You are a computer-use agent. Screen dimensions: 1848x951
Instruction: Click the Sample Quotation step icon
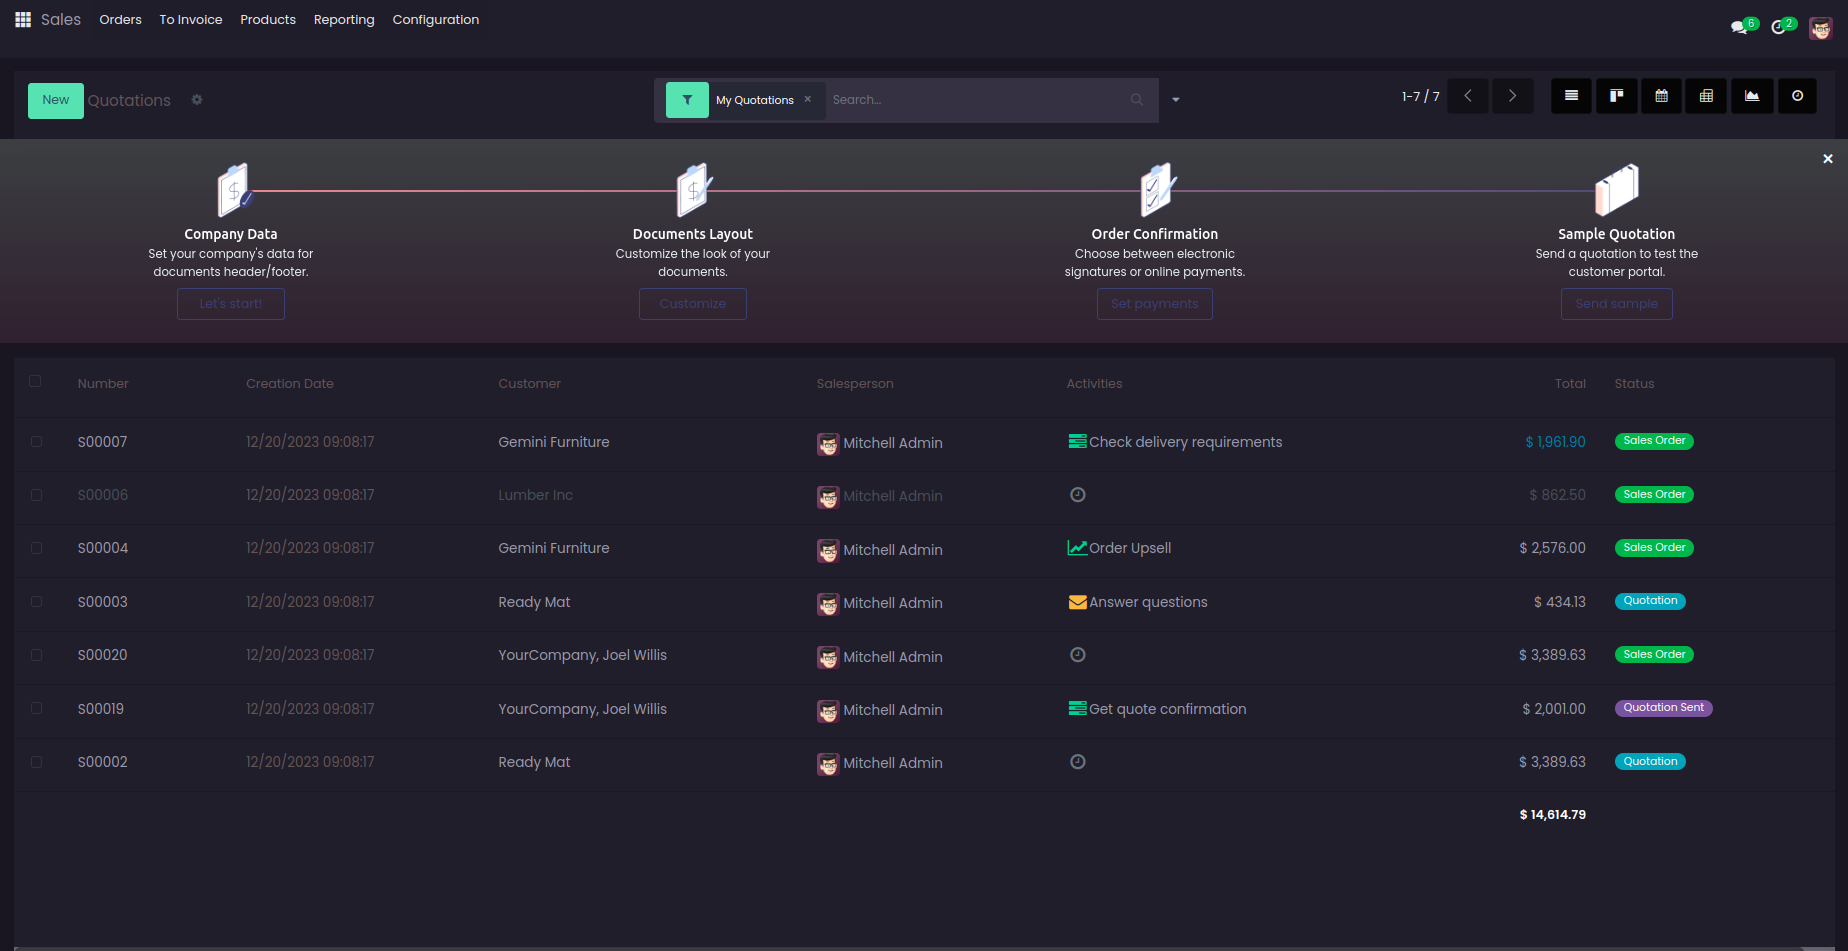pos(1617,190)
